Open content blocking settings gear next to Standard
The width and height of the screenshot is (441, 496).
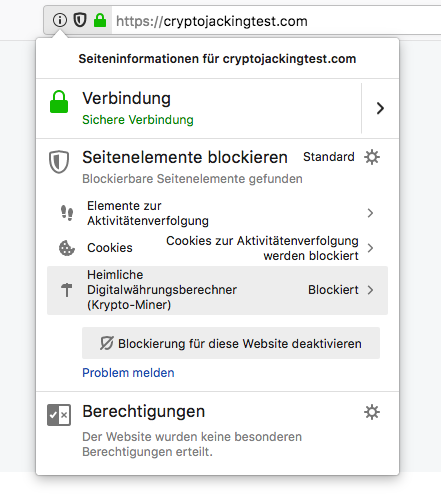click(x=372, y=157)
